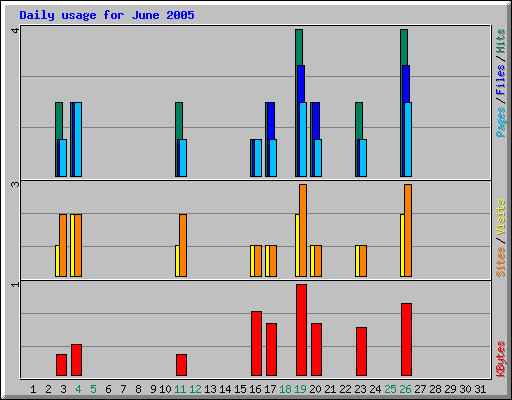Click day 3 on the x-axis
The width and height of the screenshot is (512, 400).
pos(63,389)
